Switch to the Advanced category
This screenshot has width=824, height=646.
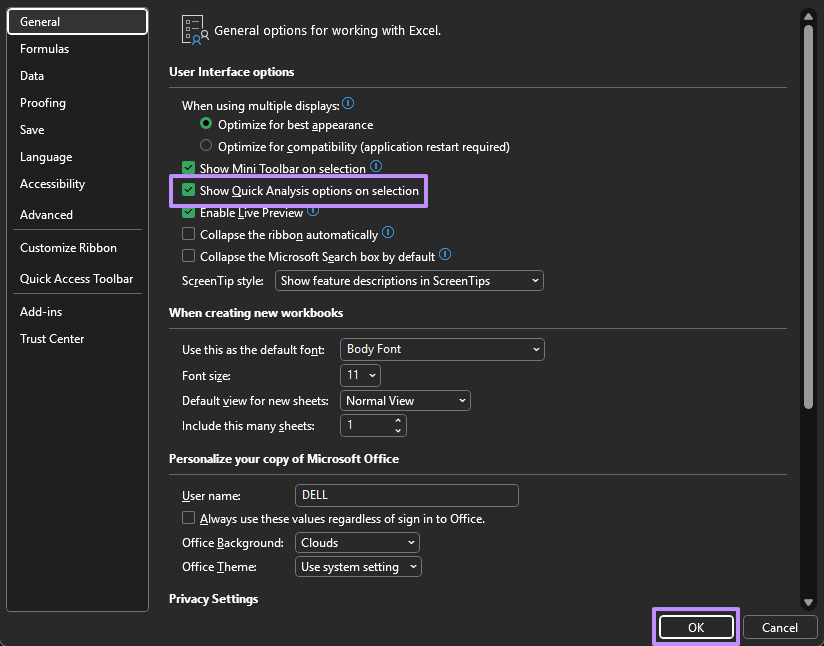click(46, 214)
